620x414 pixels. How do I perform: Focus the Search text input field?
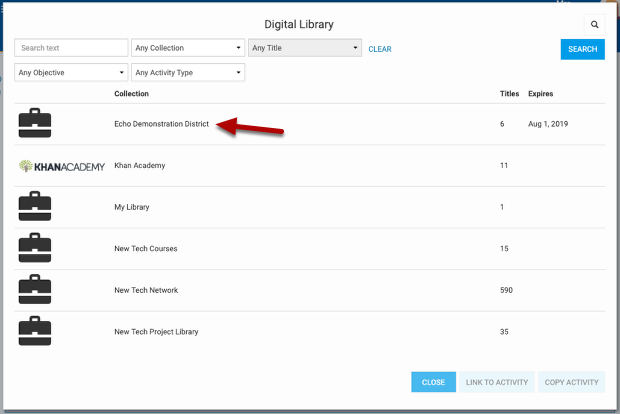[71, 48]
